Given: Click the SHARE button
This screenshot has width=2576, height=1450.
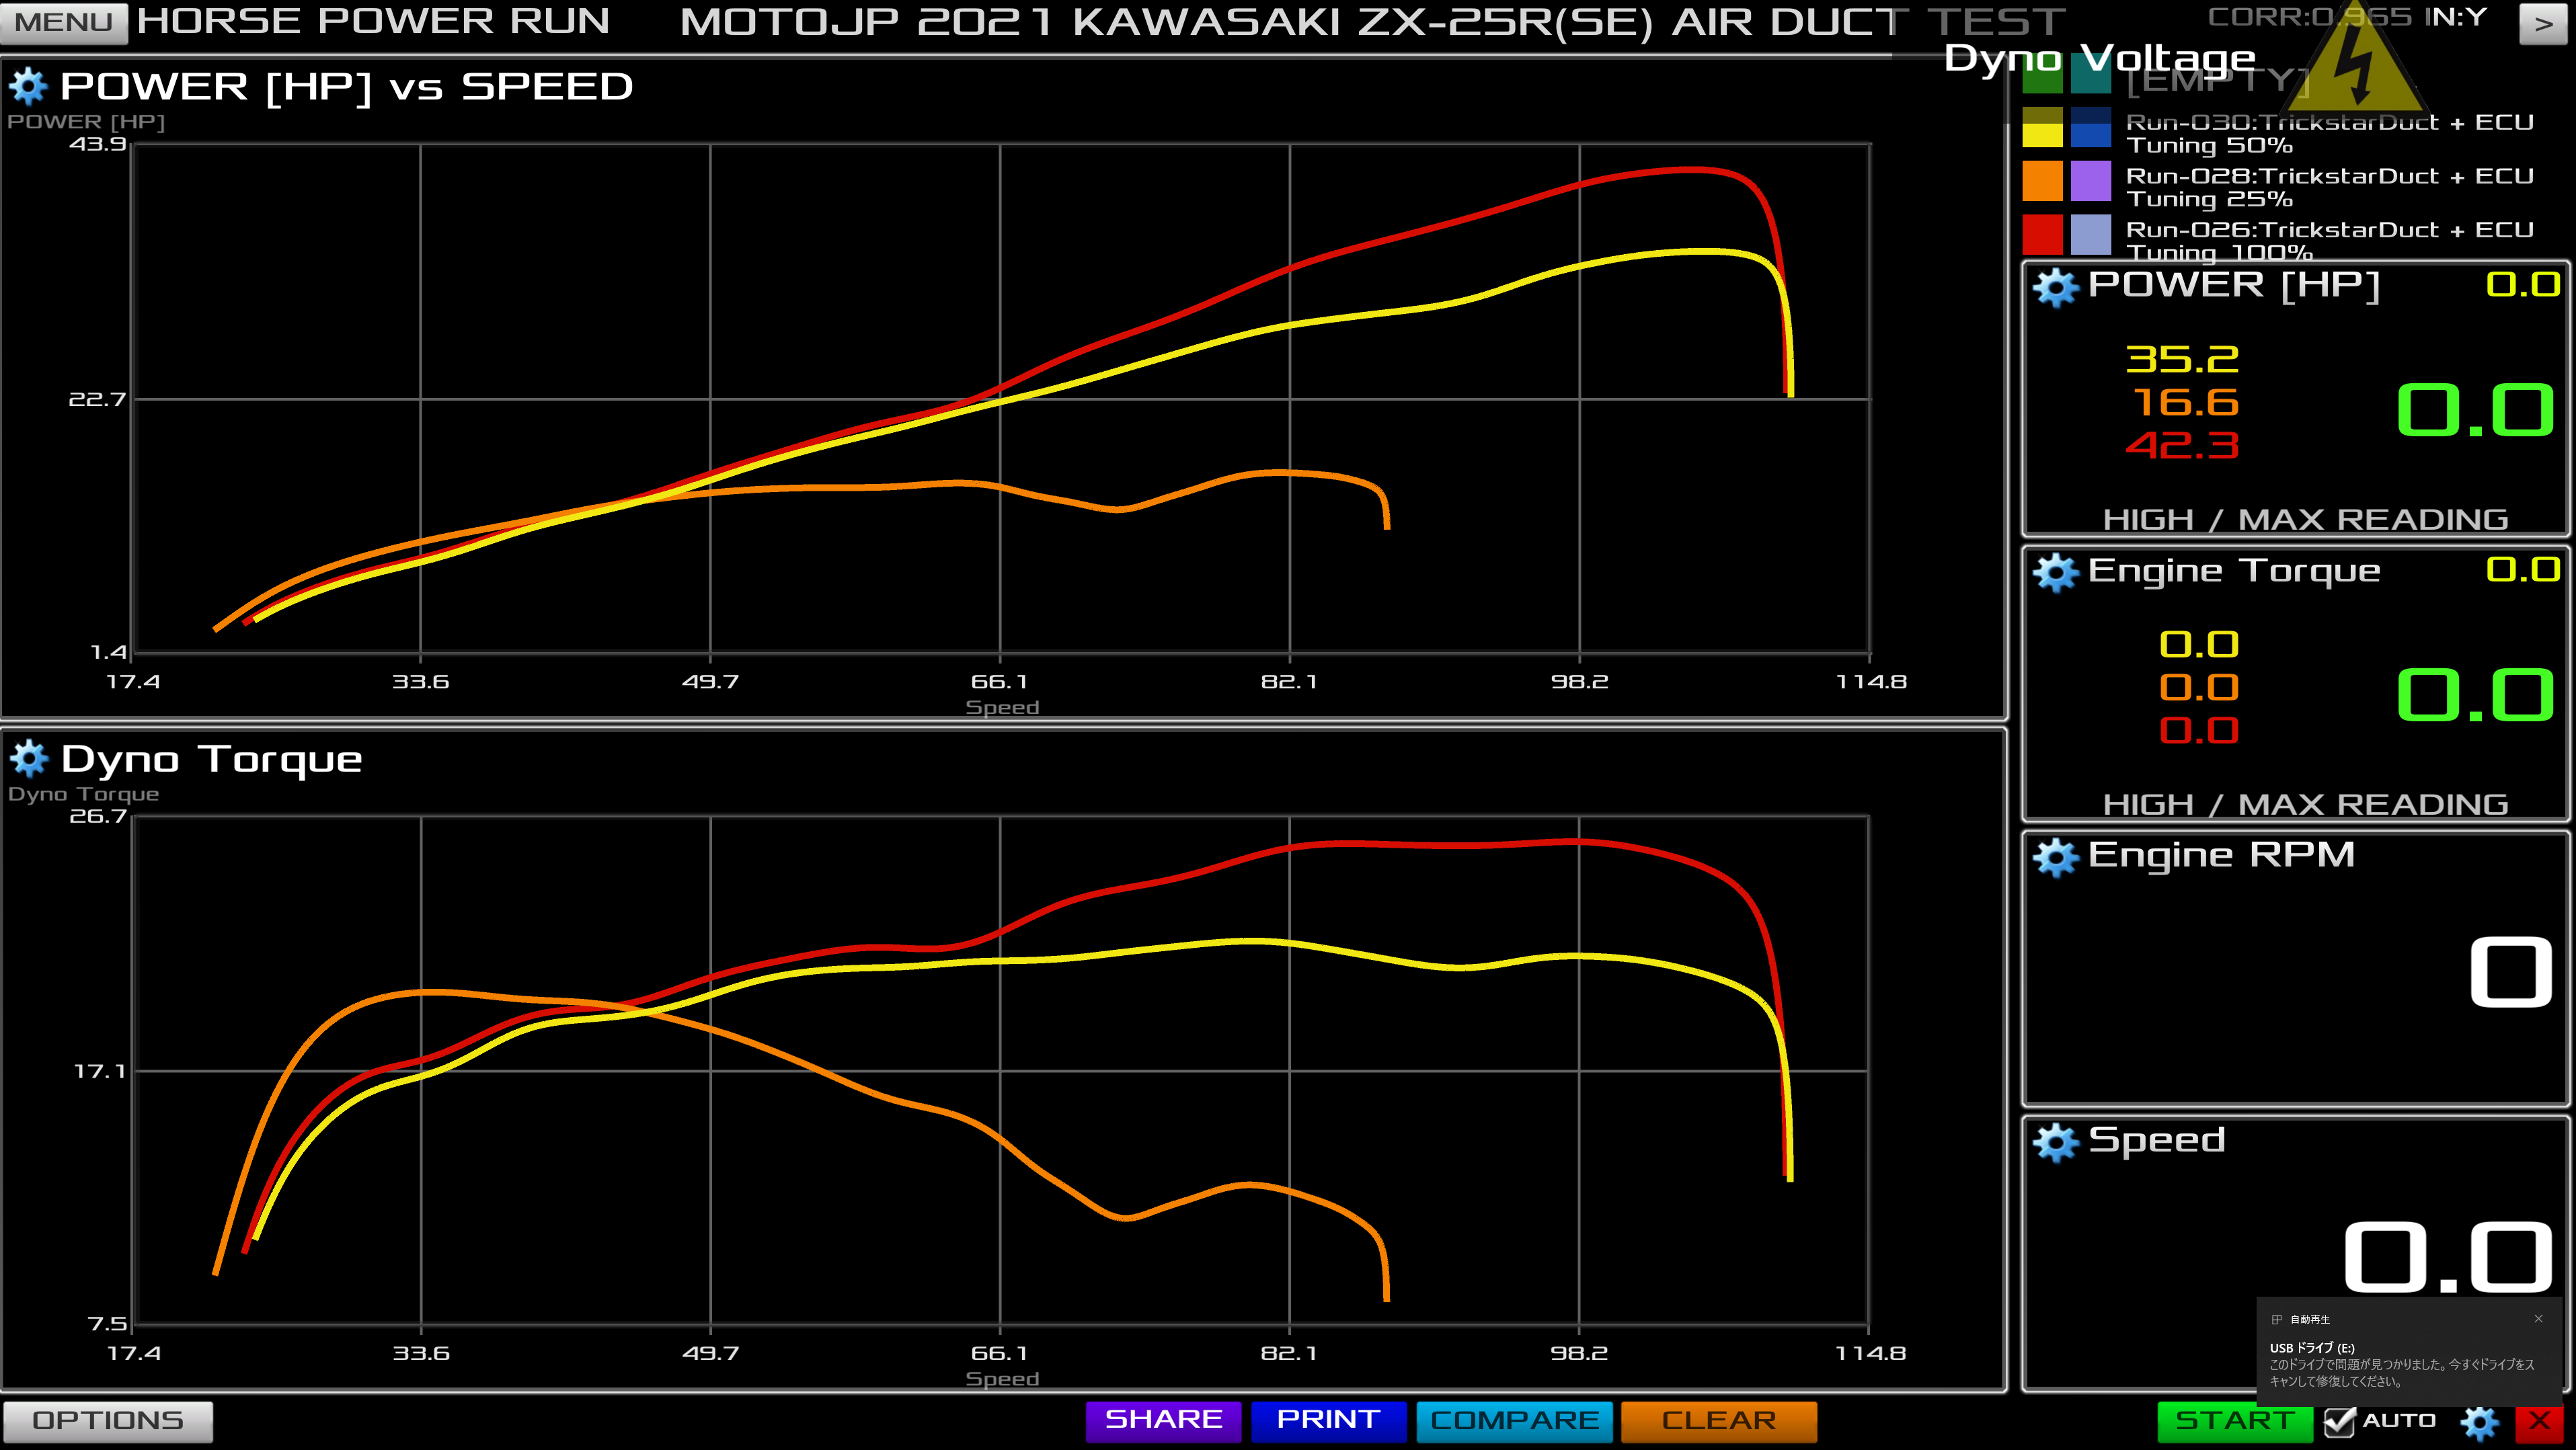Looking at the screenshot, I should click(x=1163, y=1421).
